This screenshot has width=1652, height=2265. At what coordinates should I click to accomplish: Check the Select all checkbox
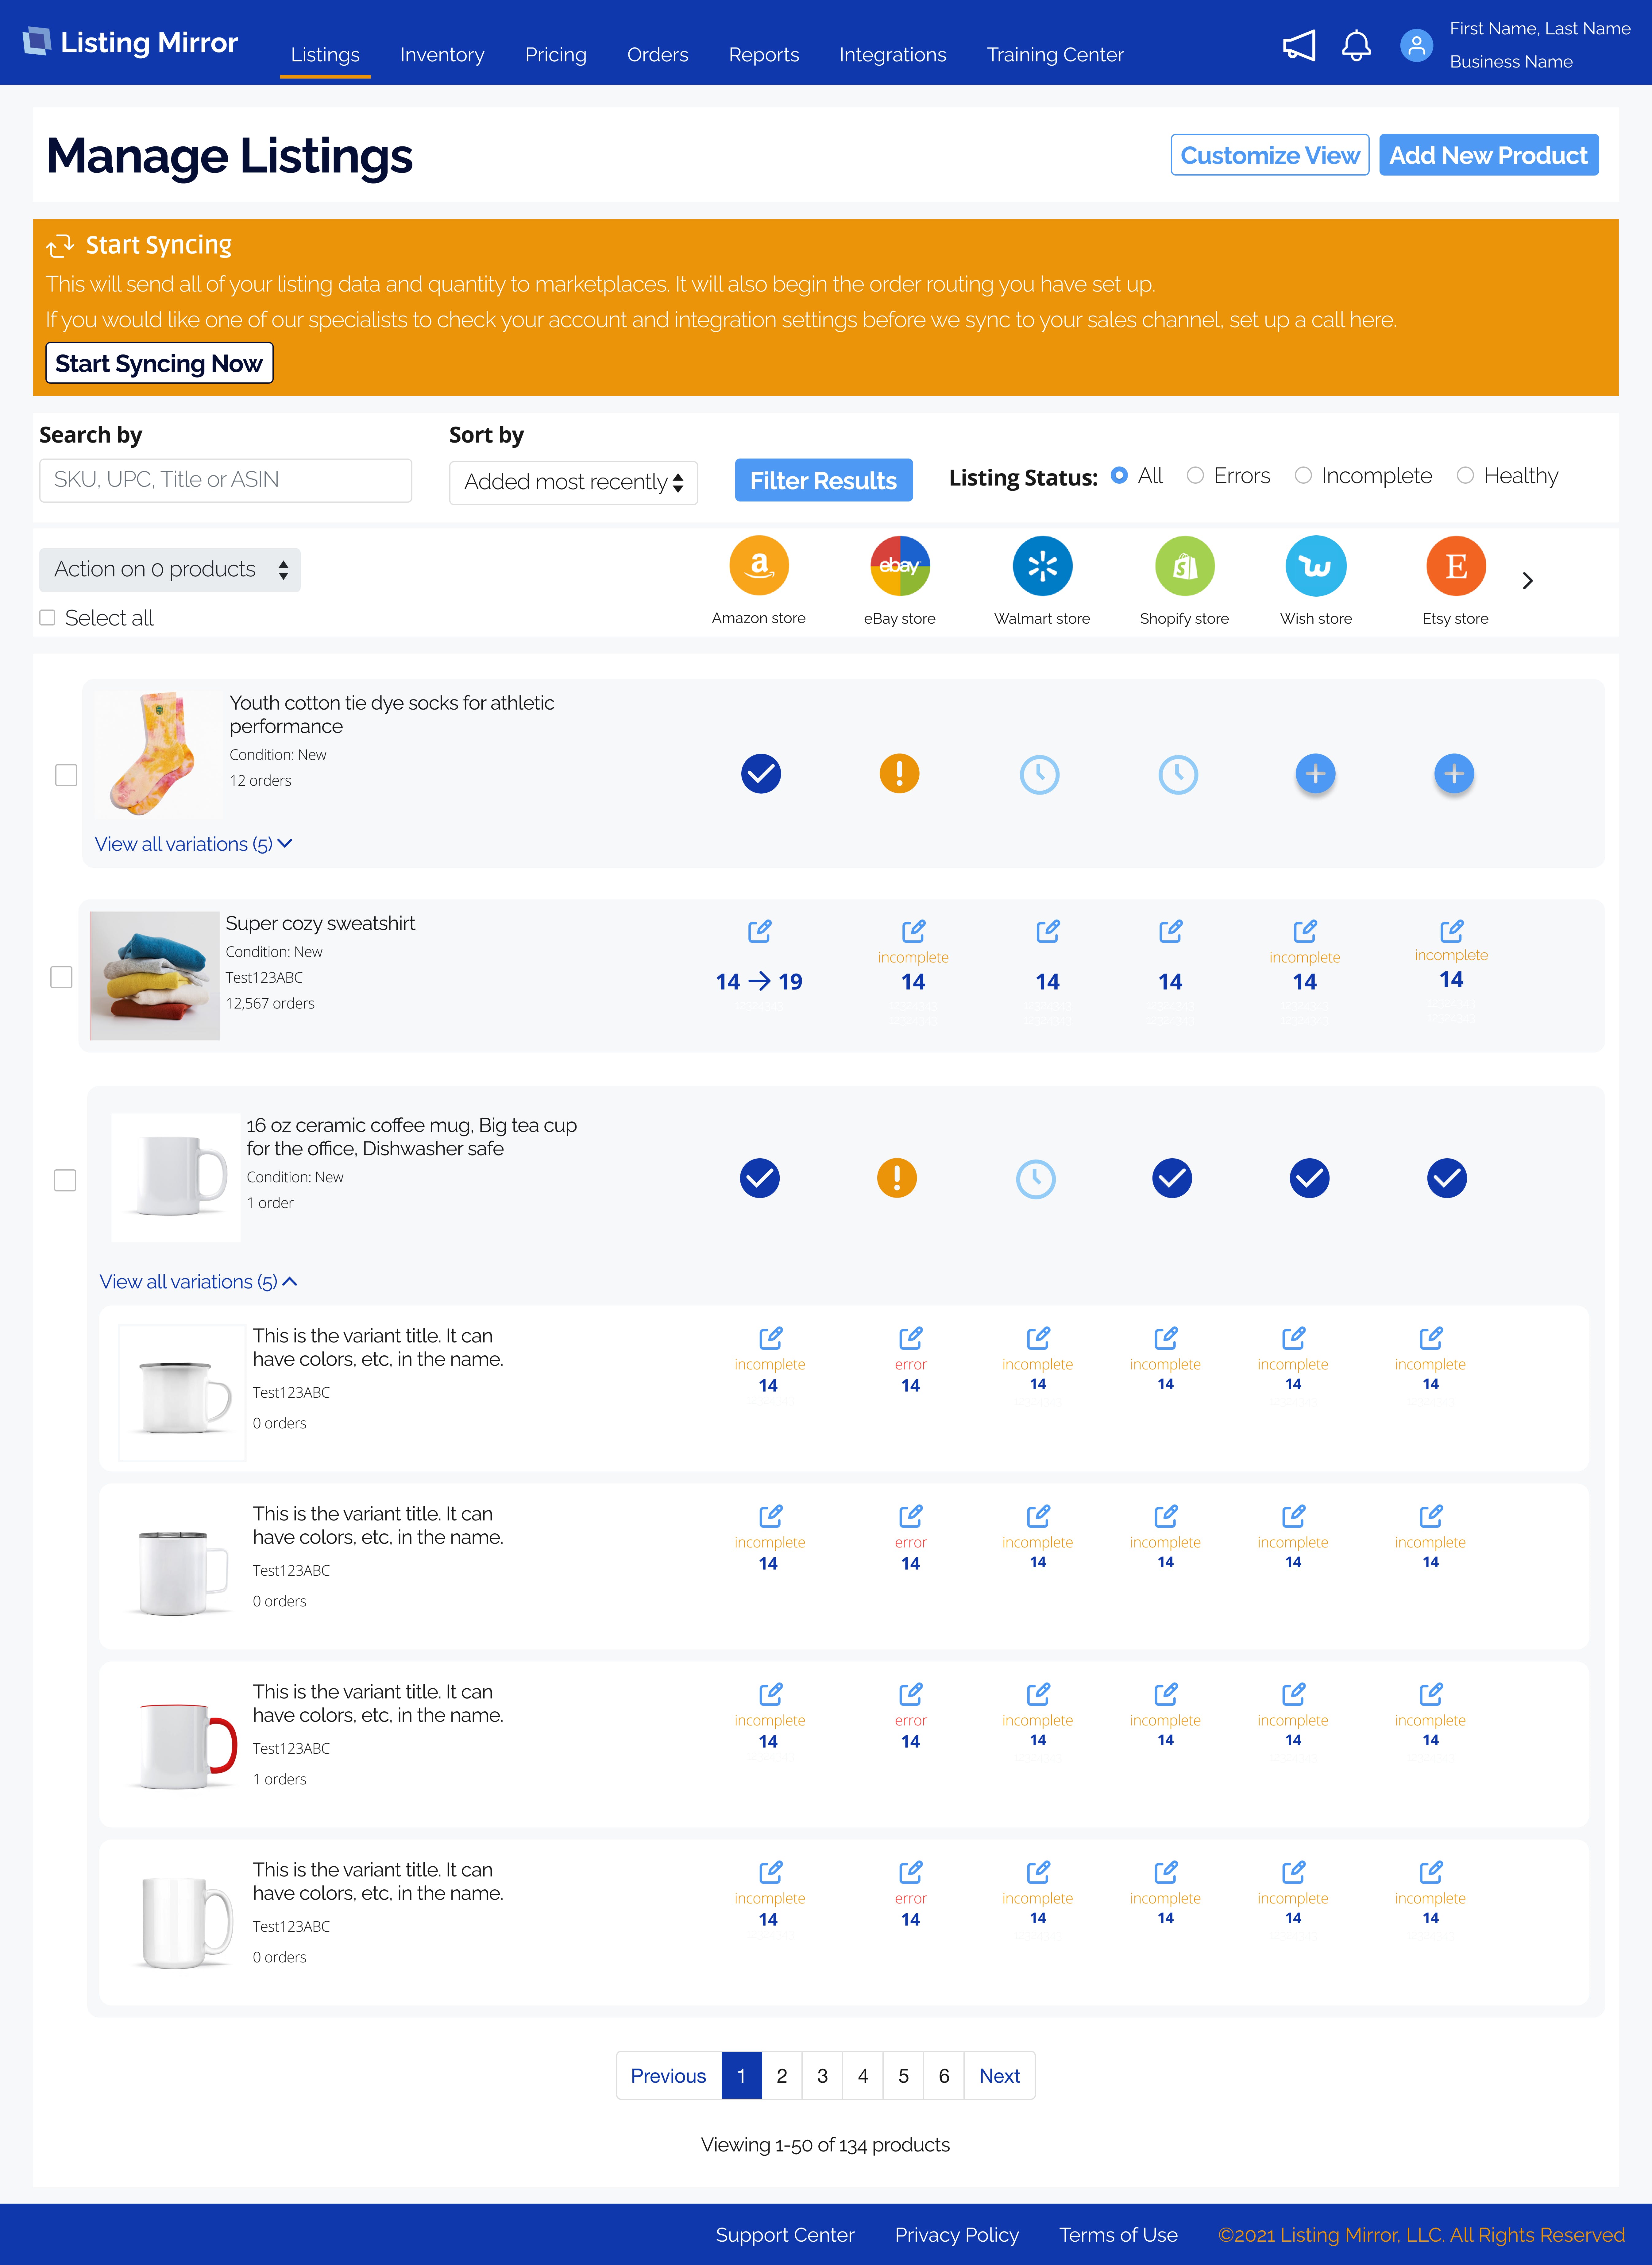pyautogui.click(x=47, y=618)
